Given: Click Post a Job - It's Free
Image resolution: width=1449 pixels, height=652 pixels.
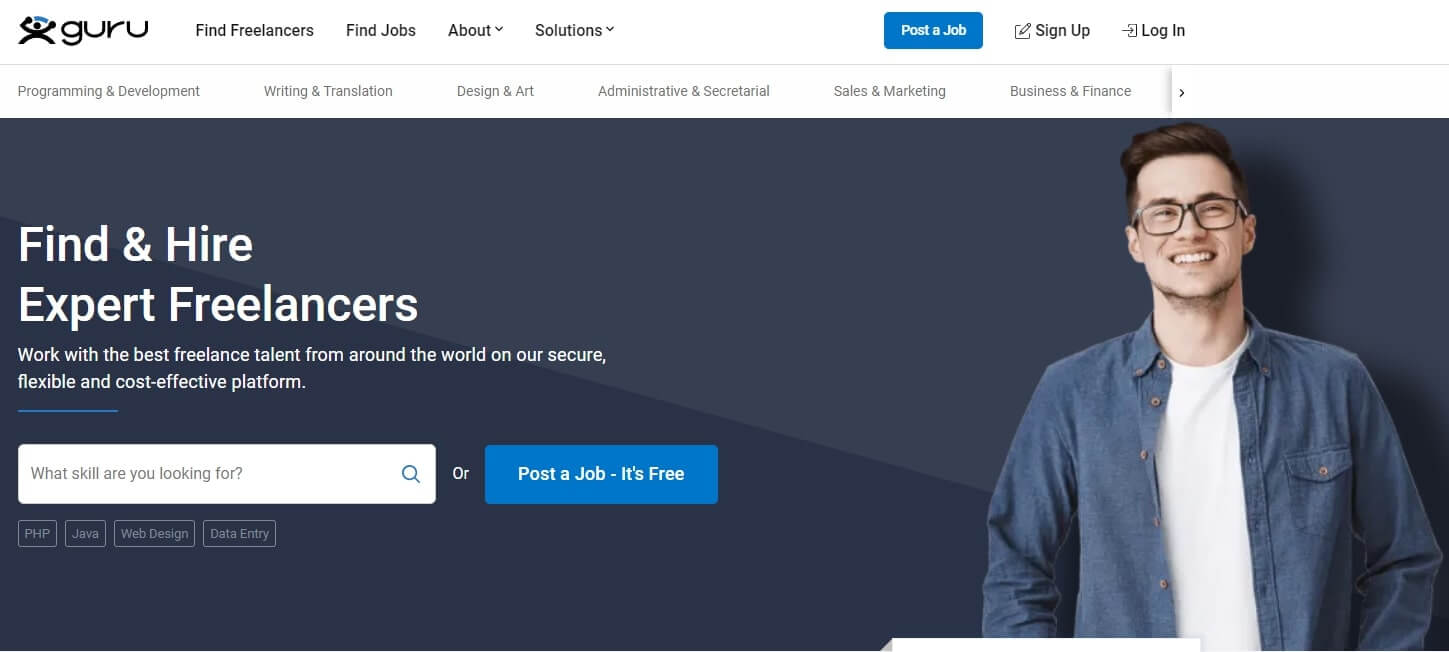Looking at the screenshot, I should (601, 474).
